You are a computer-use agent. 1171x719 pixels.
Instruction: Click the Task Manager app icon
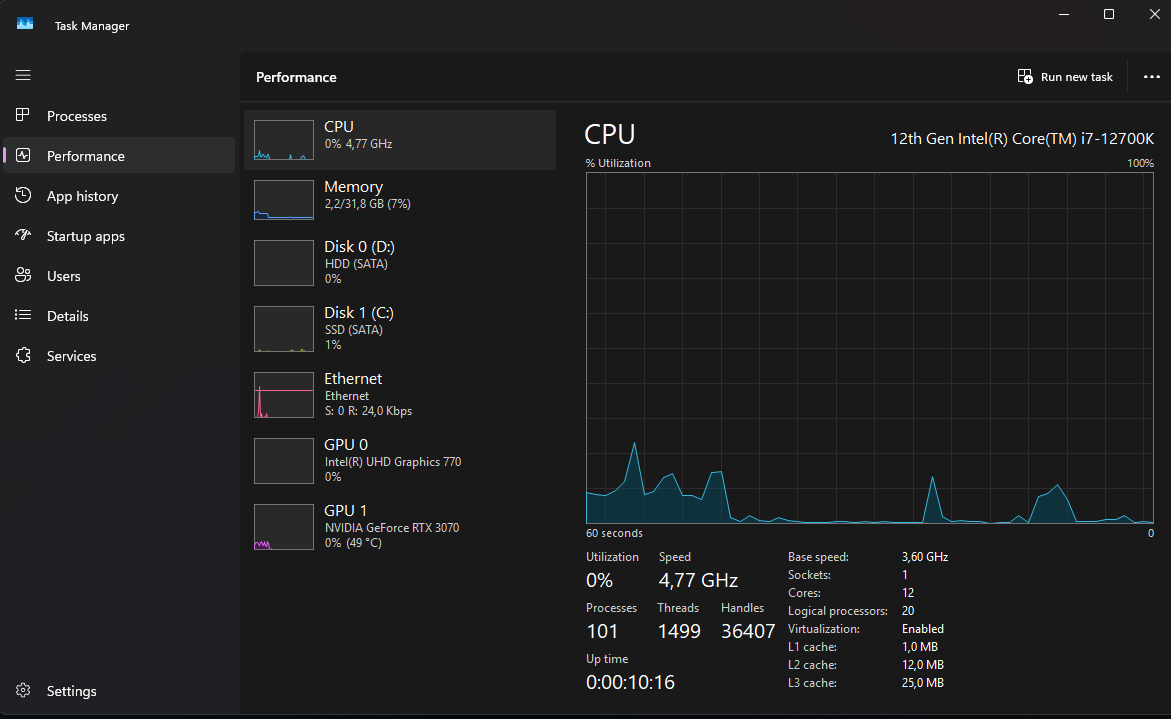[25, 24]
